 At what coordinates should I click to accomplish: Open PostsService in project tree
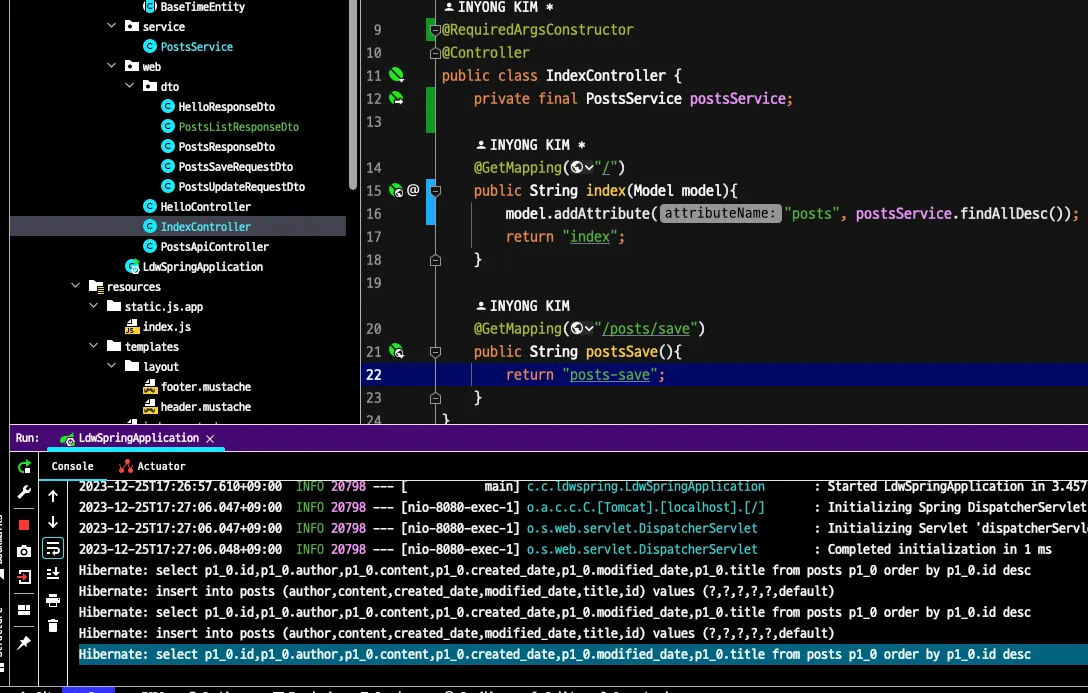pyautogui.click(x=196, y=46)
